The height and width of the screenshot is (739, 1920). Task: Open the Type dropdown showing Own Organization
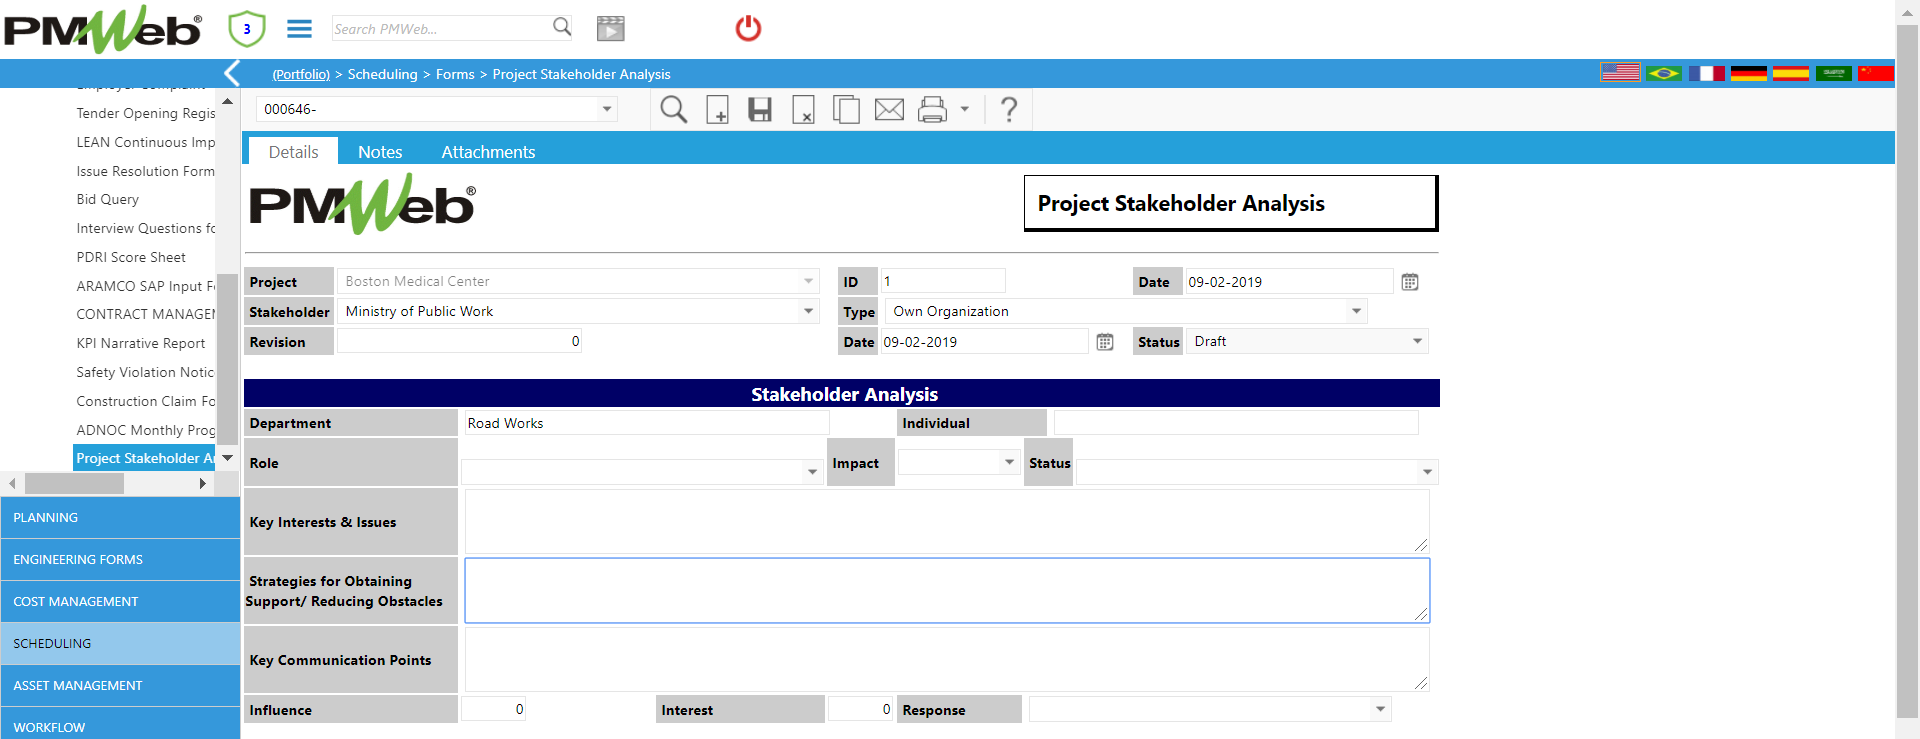pos(1356,311)
